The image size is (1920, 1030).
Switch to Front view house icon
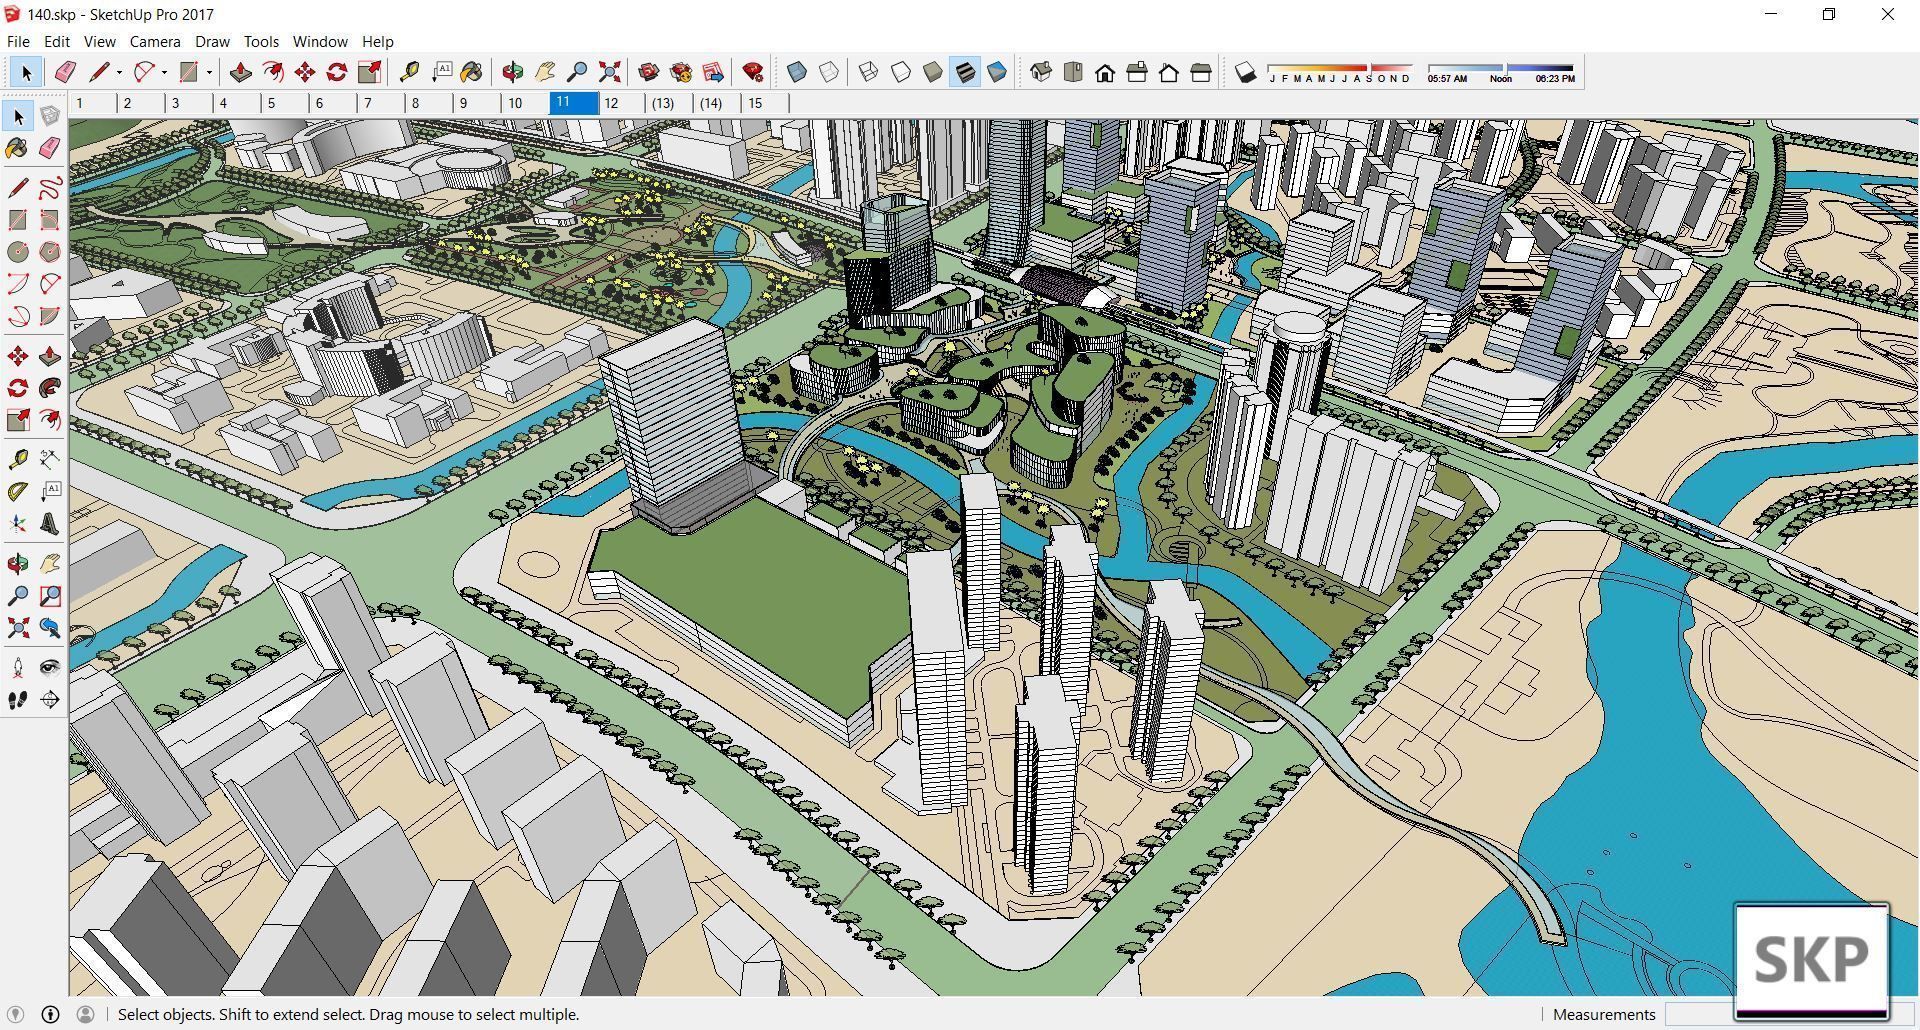[x=1105, y=72]
